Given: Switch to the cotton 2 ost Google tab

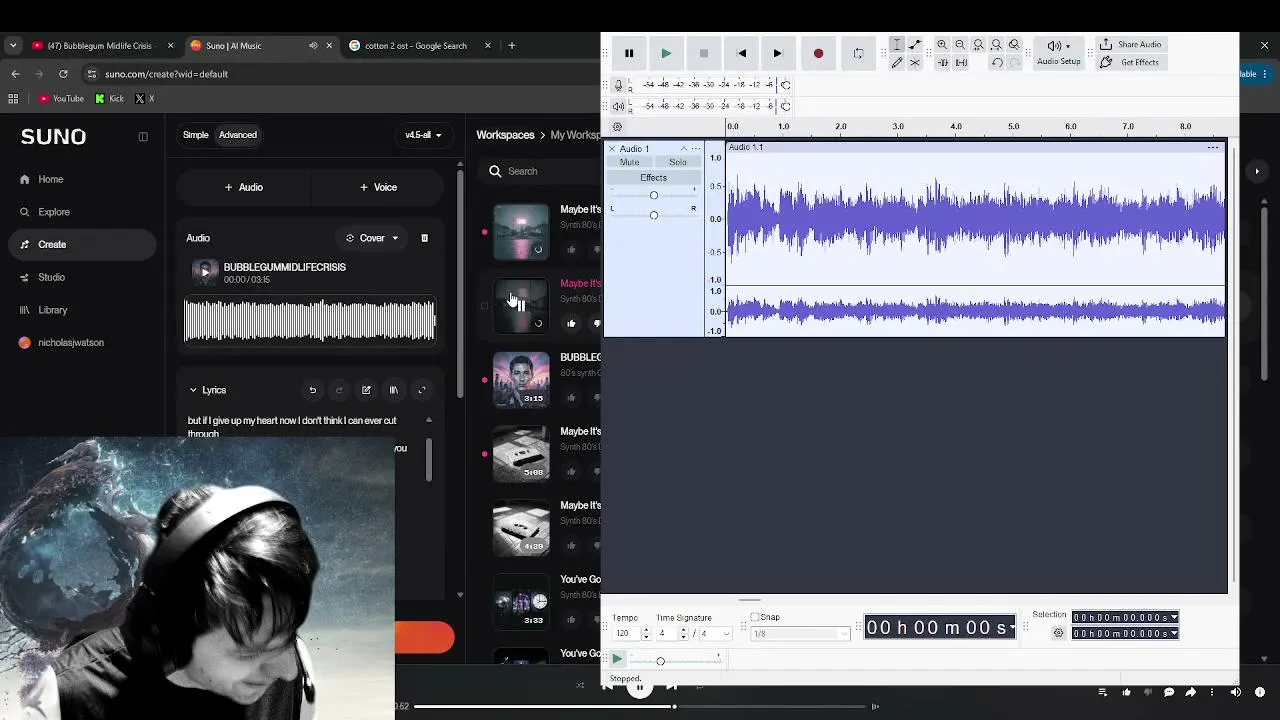Looking at the screenshot, I should (419, 45).
